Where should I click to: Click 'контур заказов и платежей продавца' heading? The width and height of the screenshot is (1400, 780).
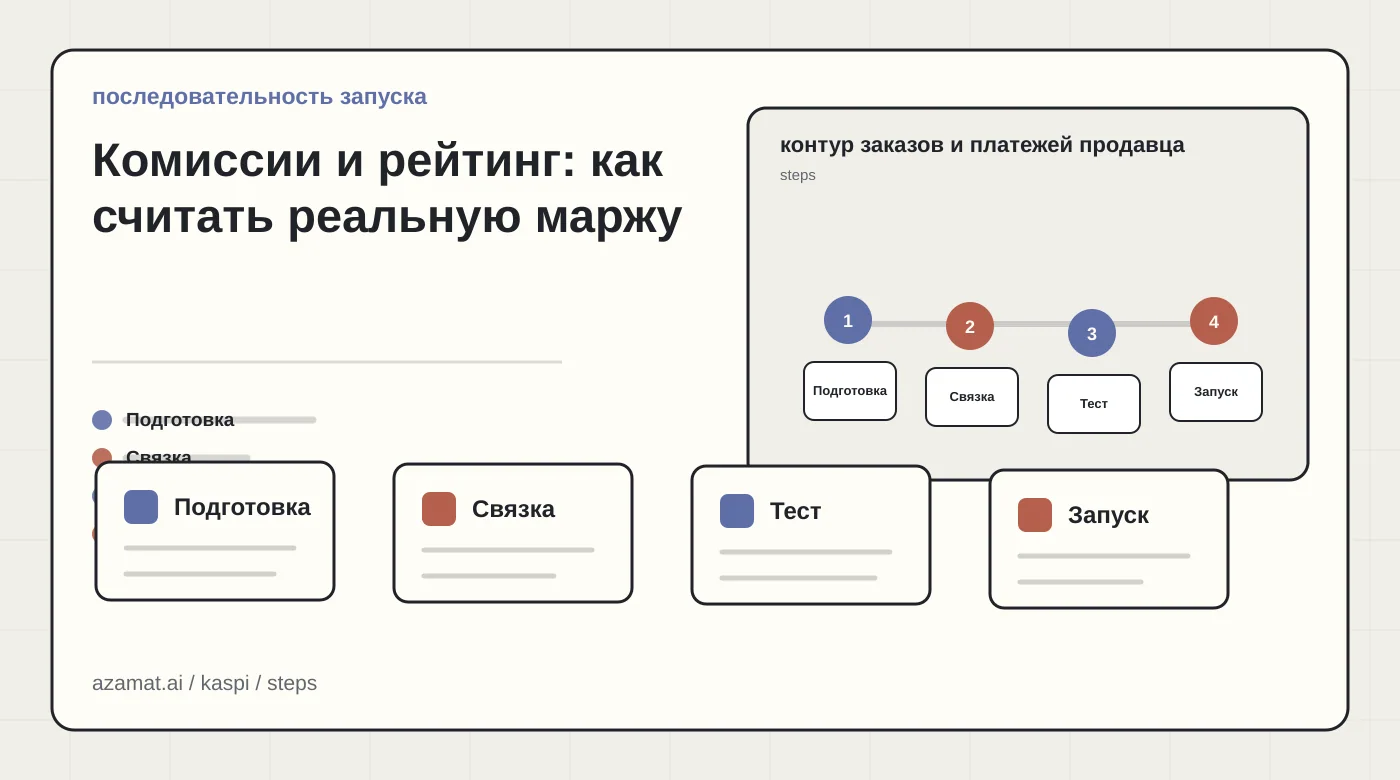pyautogui.click(x=982, y=145)
